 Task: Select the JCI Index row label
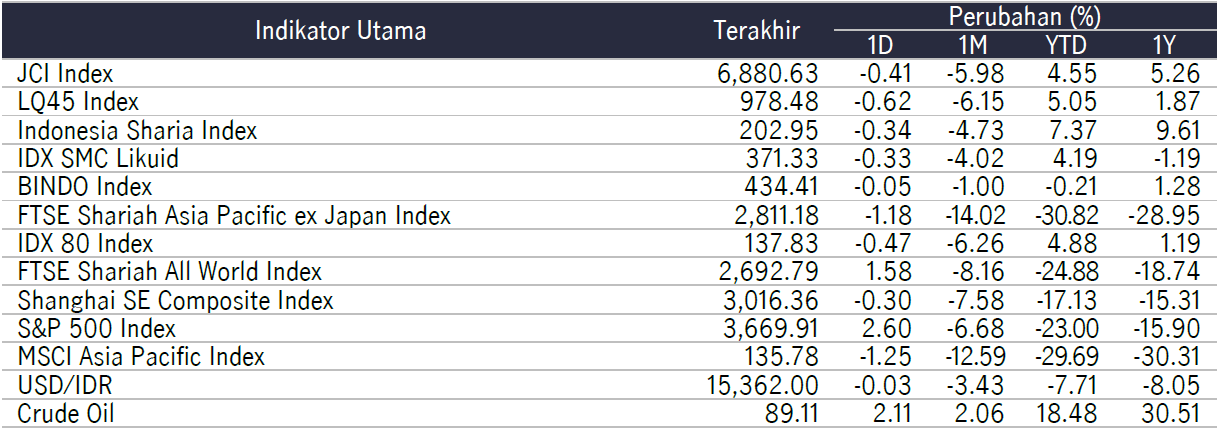click(65, 73)
